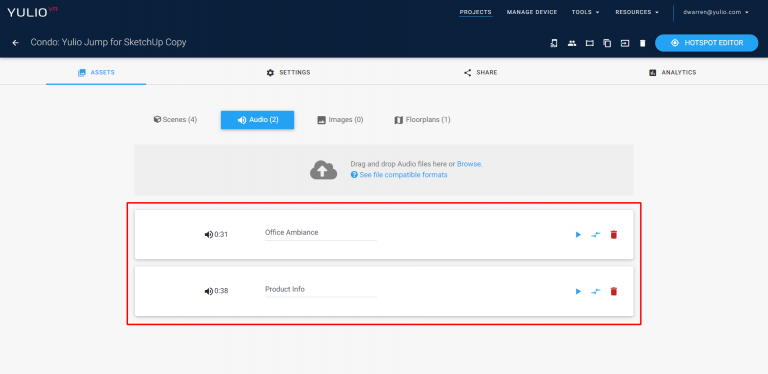
Task: Open the Settings tab
Action: tap(288, 72)
